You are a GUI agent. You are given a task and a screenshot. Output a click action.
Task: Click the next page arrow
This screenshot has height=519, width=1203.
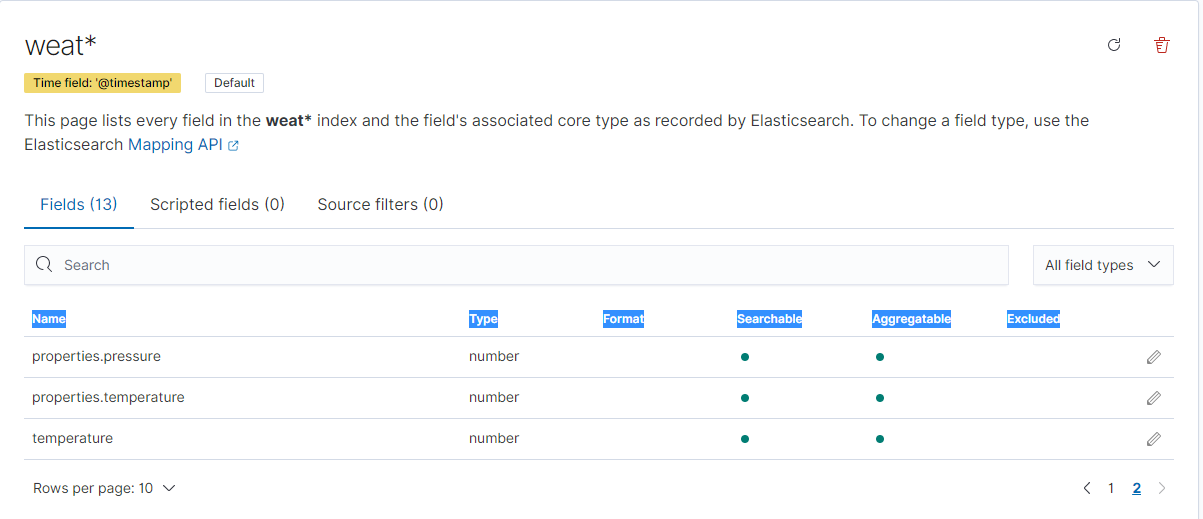[1162, 488]
